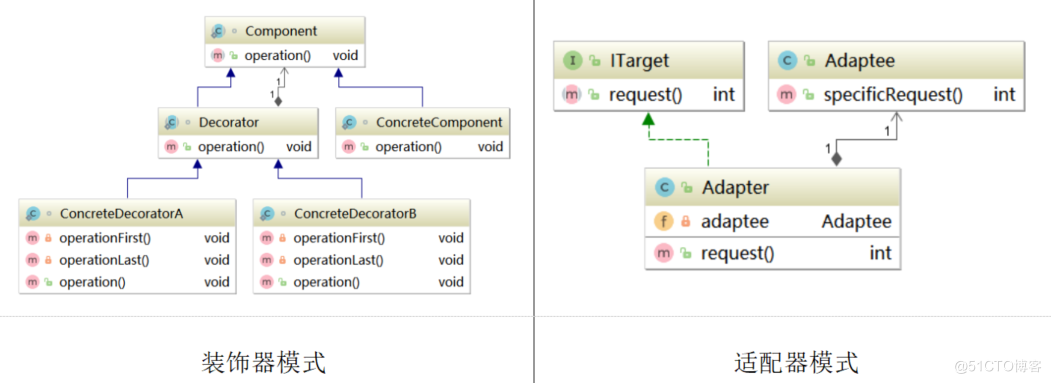Click the operation() method in Component
1051x383 pixels.
277,56
